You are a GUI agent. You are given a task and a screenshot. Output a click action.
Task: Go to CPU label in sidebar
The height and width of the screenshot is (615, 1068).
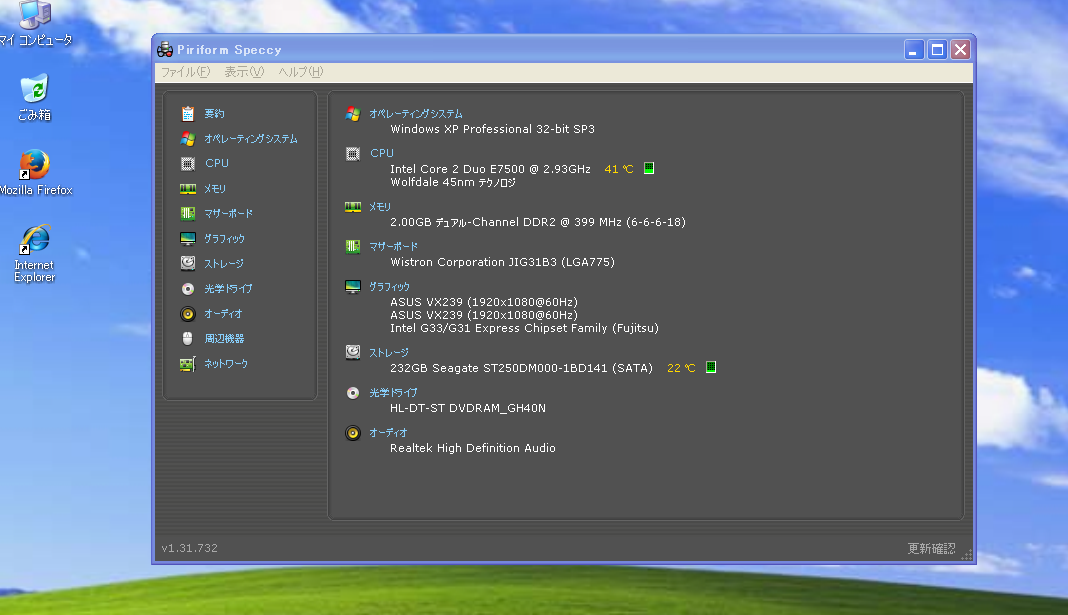point(217,163)
